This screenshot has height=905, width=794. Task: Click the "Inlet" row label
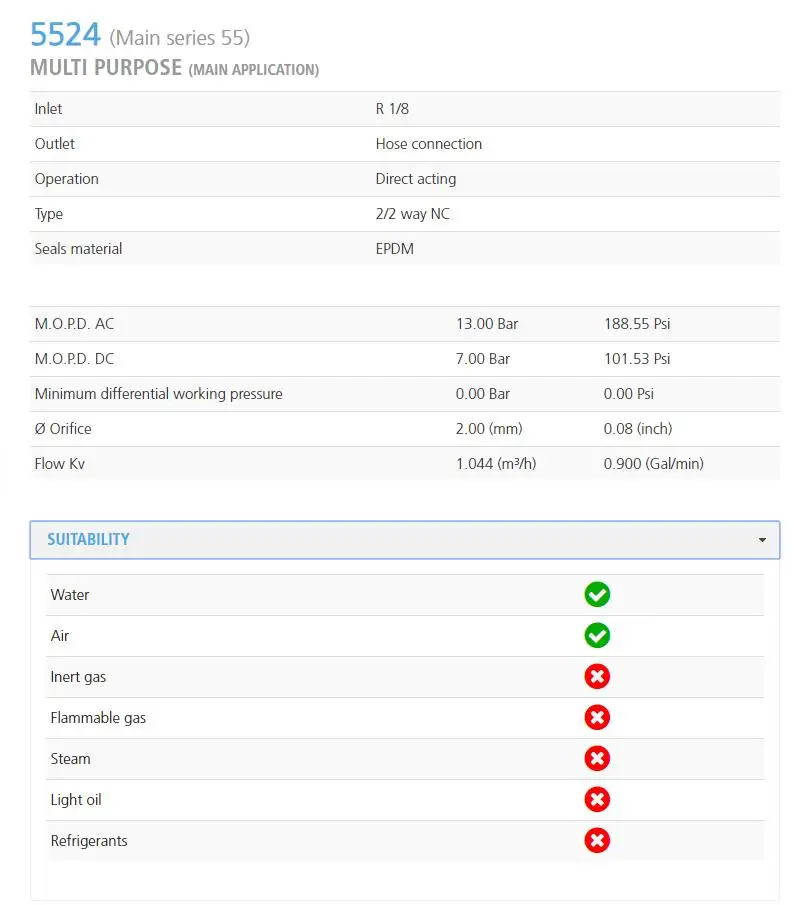48,109
